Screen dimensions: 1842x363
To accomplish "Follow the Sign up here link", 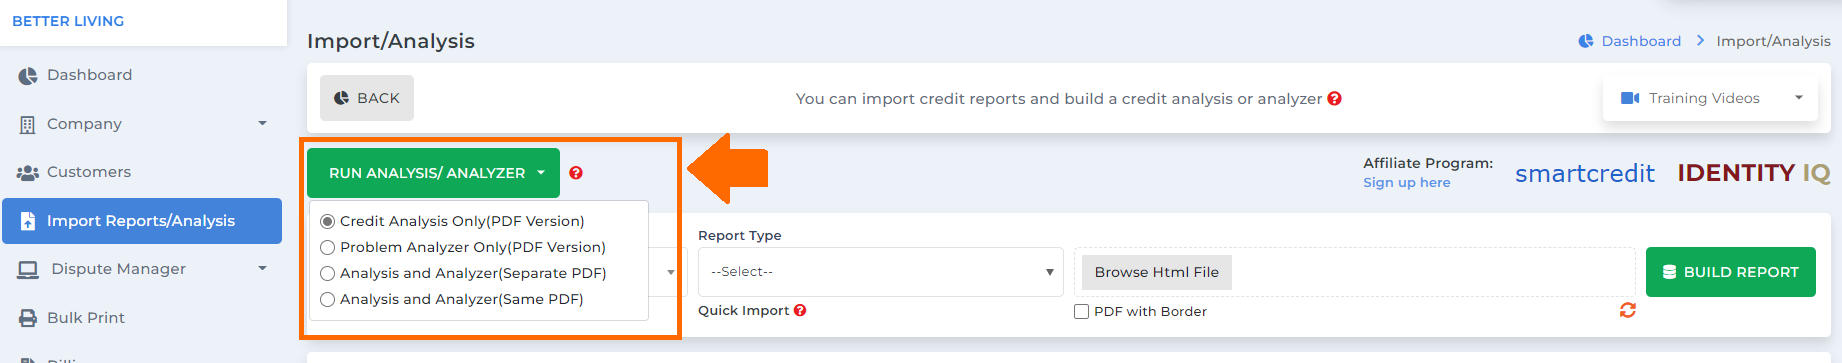I will click(1406, 183).
